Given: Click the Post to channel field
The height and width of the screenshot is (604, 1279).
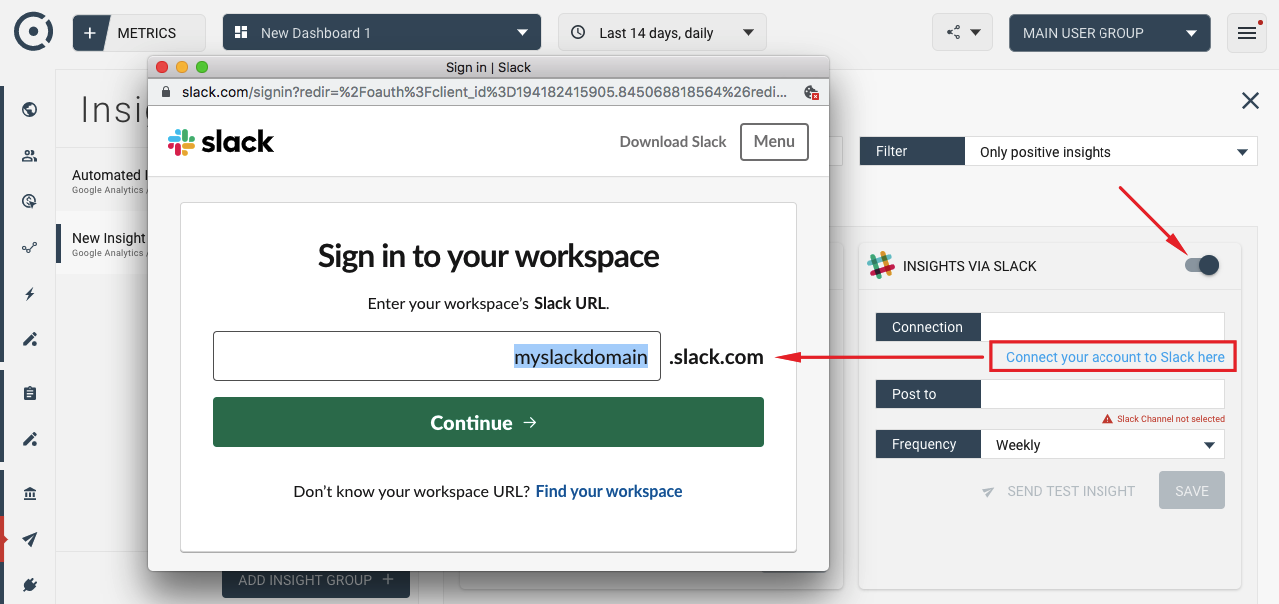Looking at the screenshot, I should (1102, 394).
